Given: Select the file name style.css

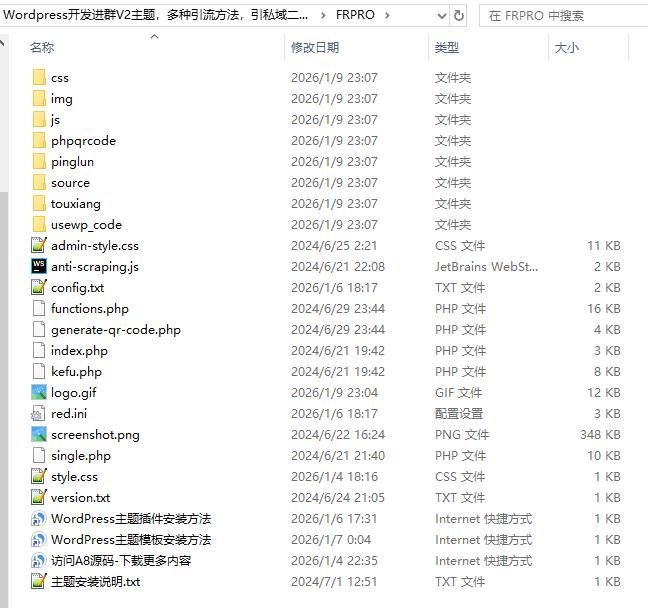Looking at the screenshot, I should 74,477.
